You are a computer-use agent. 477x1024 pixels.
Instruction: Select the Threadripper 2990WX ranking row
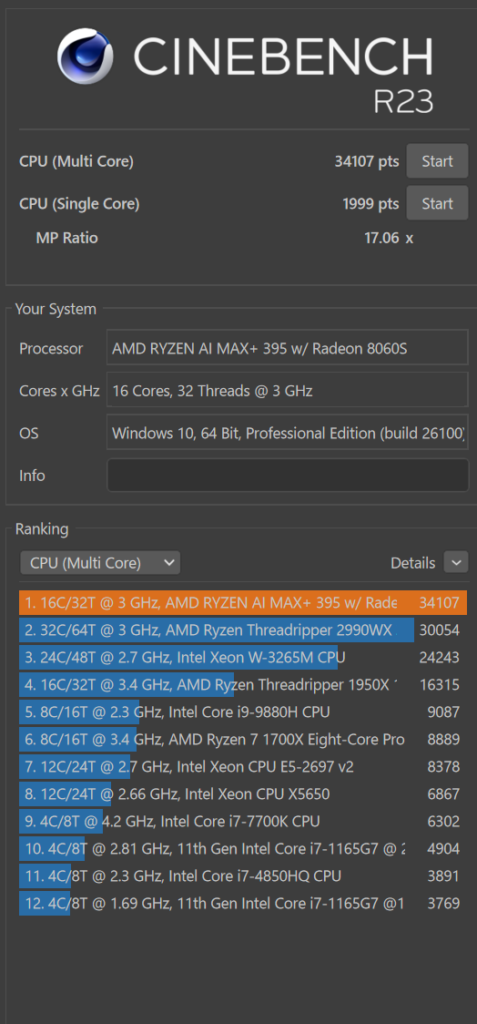click(243, 630)
